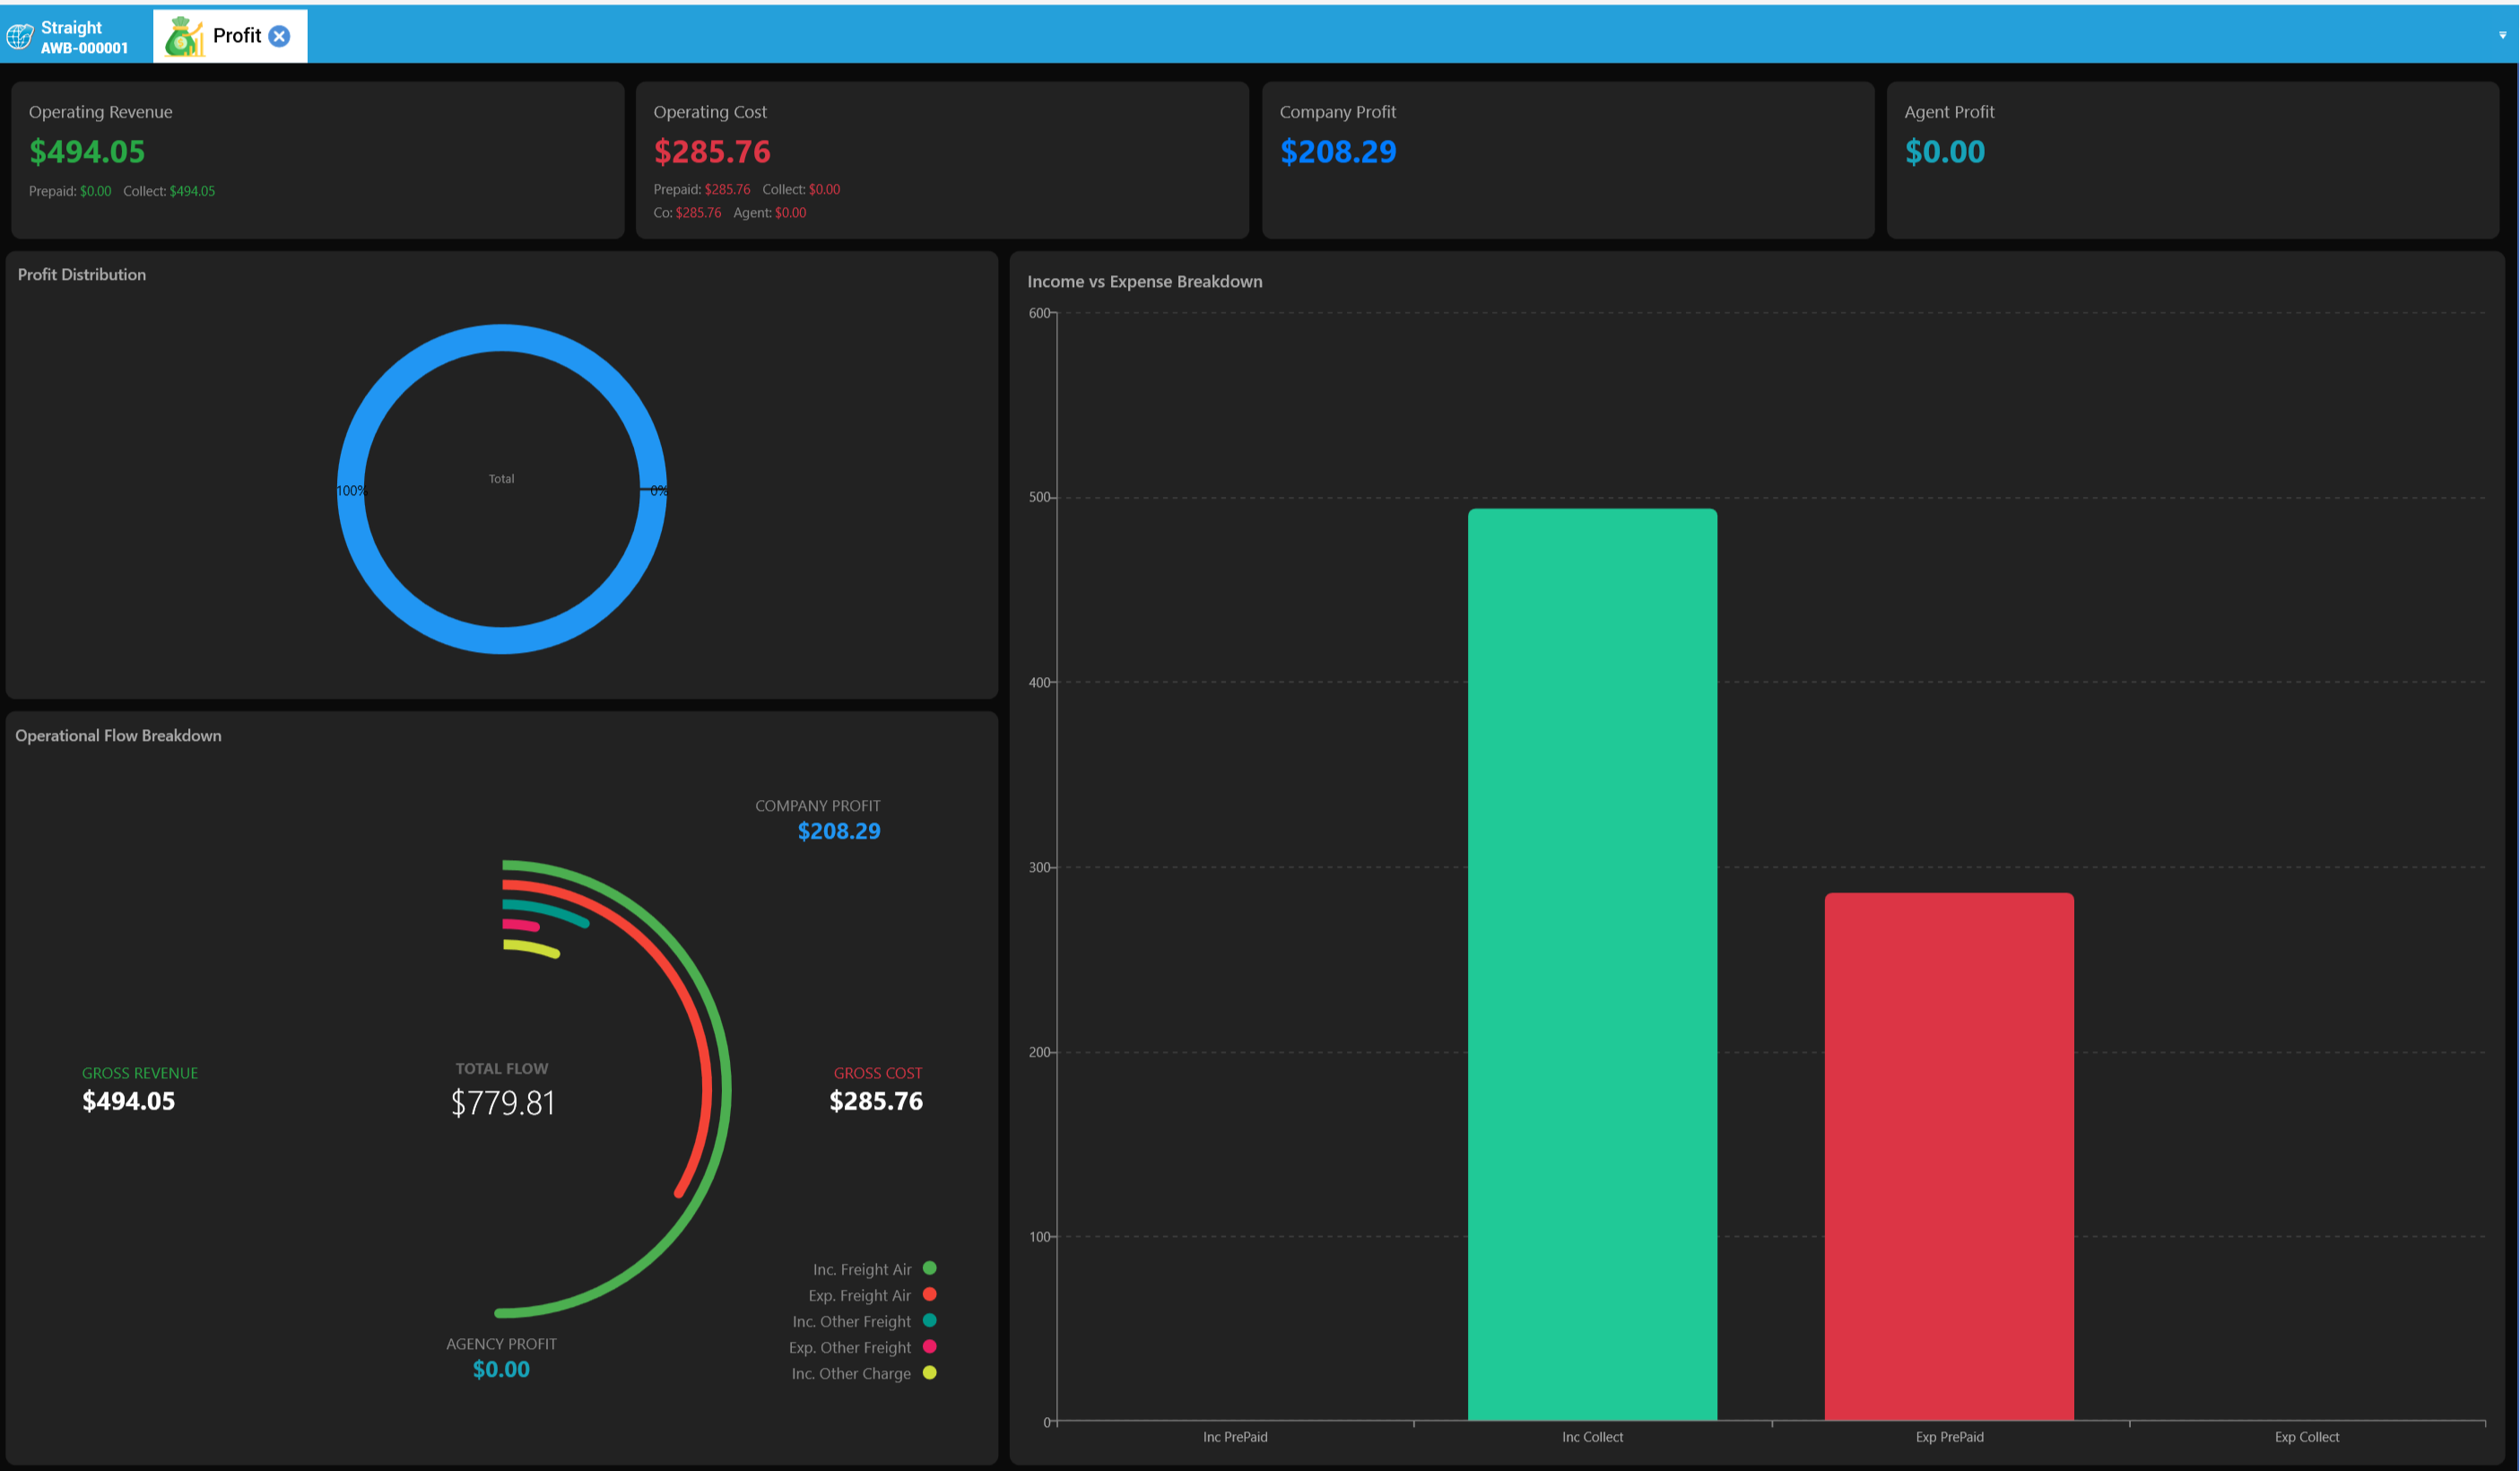Image resolution: width=2520 pixels, height=1471 pixels.
Task: Click the Total label inside the donut
Action: point(501,478)
